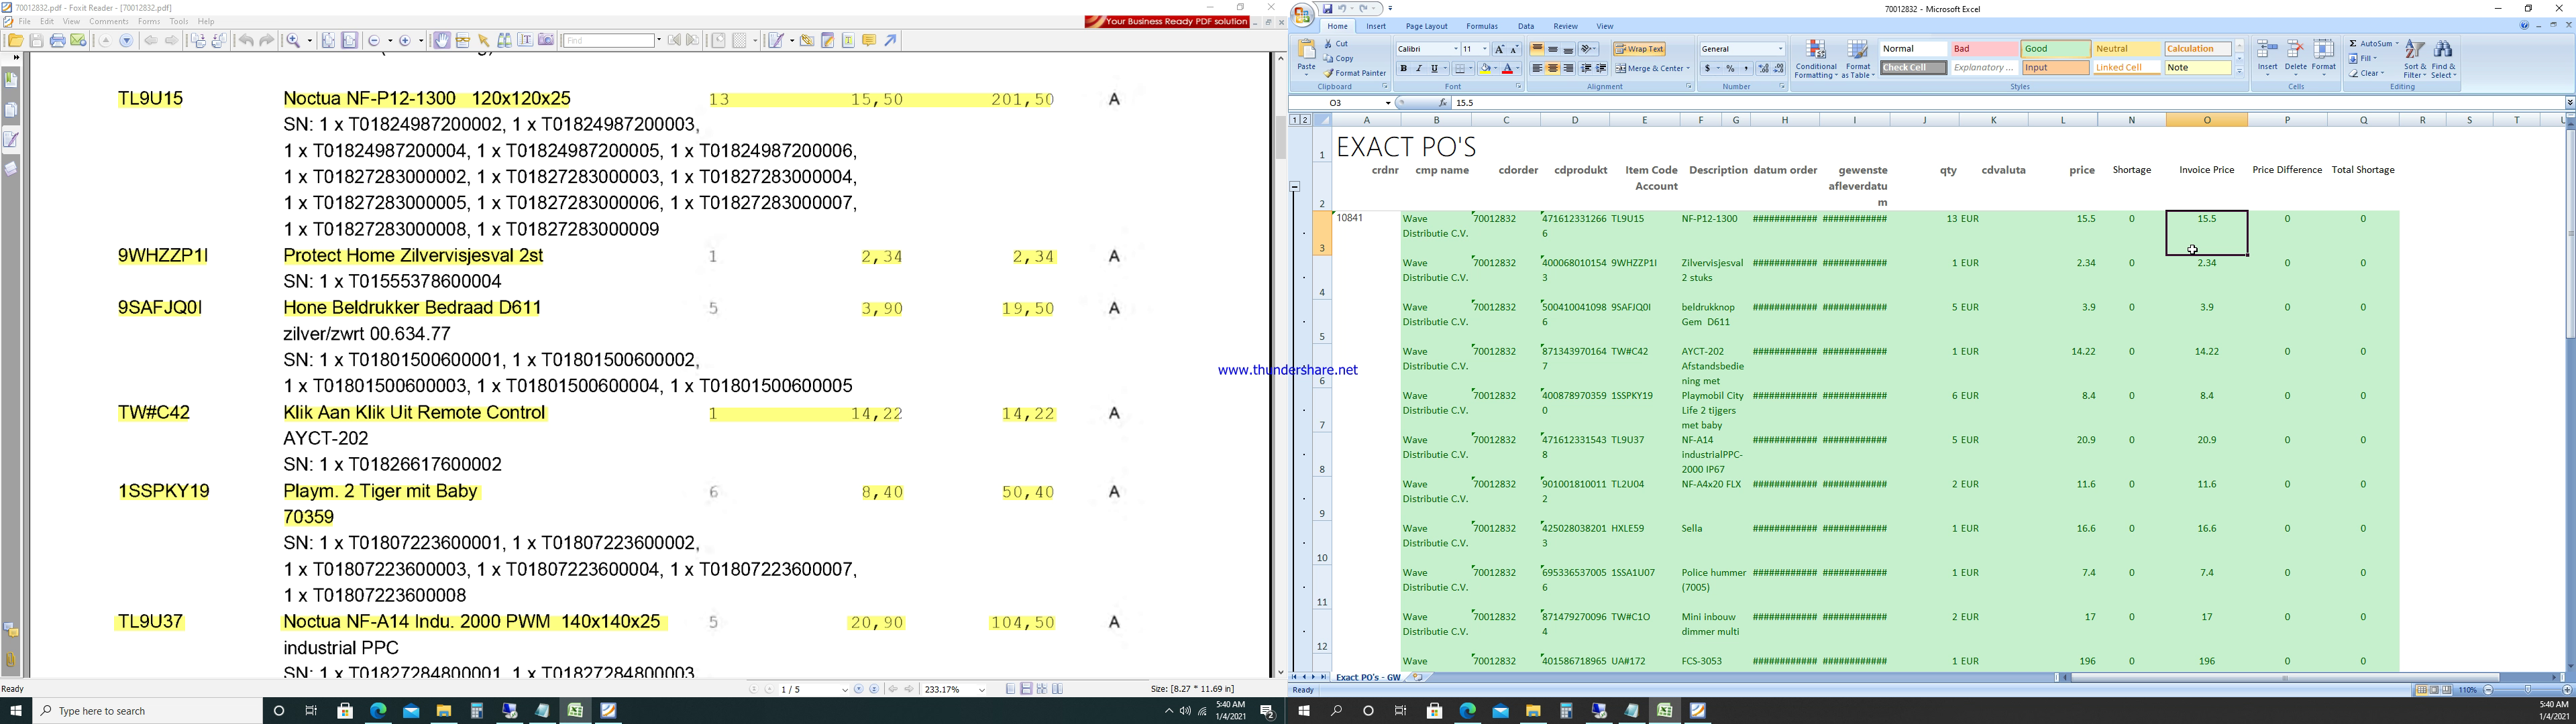Toggle Wrap Text in Excel
This screenshot has width=2576, height=724.
click(x=1639, y=49)
